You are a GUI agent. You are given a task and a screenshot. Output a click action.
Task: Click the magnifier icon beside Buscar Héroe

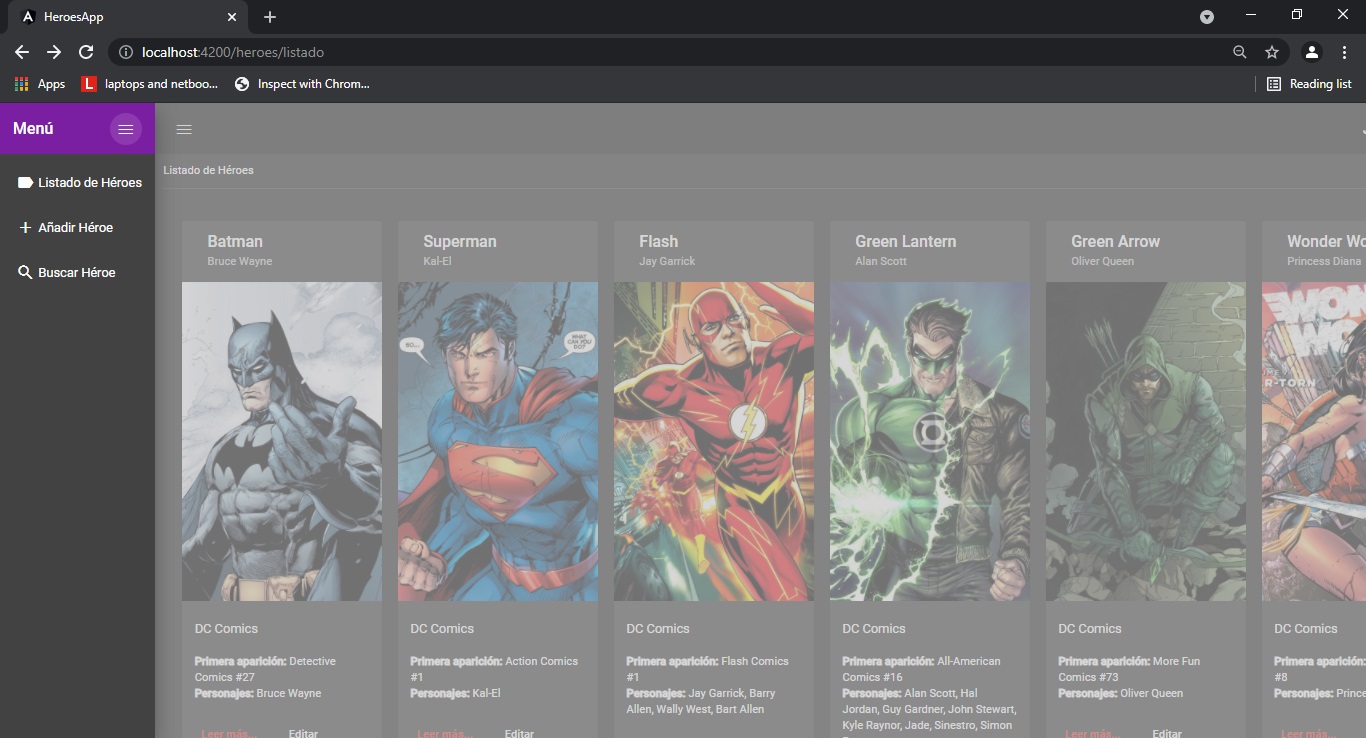click(x=26, y=272)
